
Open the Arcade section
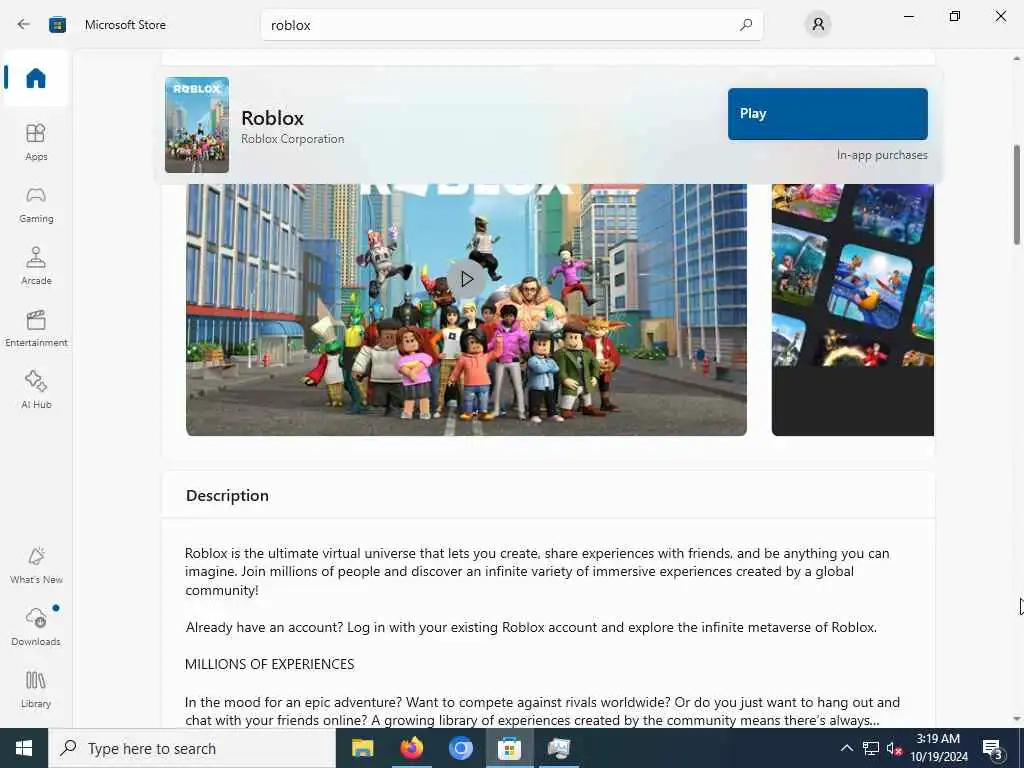(36, 266)
